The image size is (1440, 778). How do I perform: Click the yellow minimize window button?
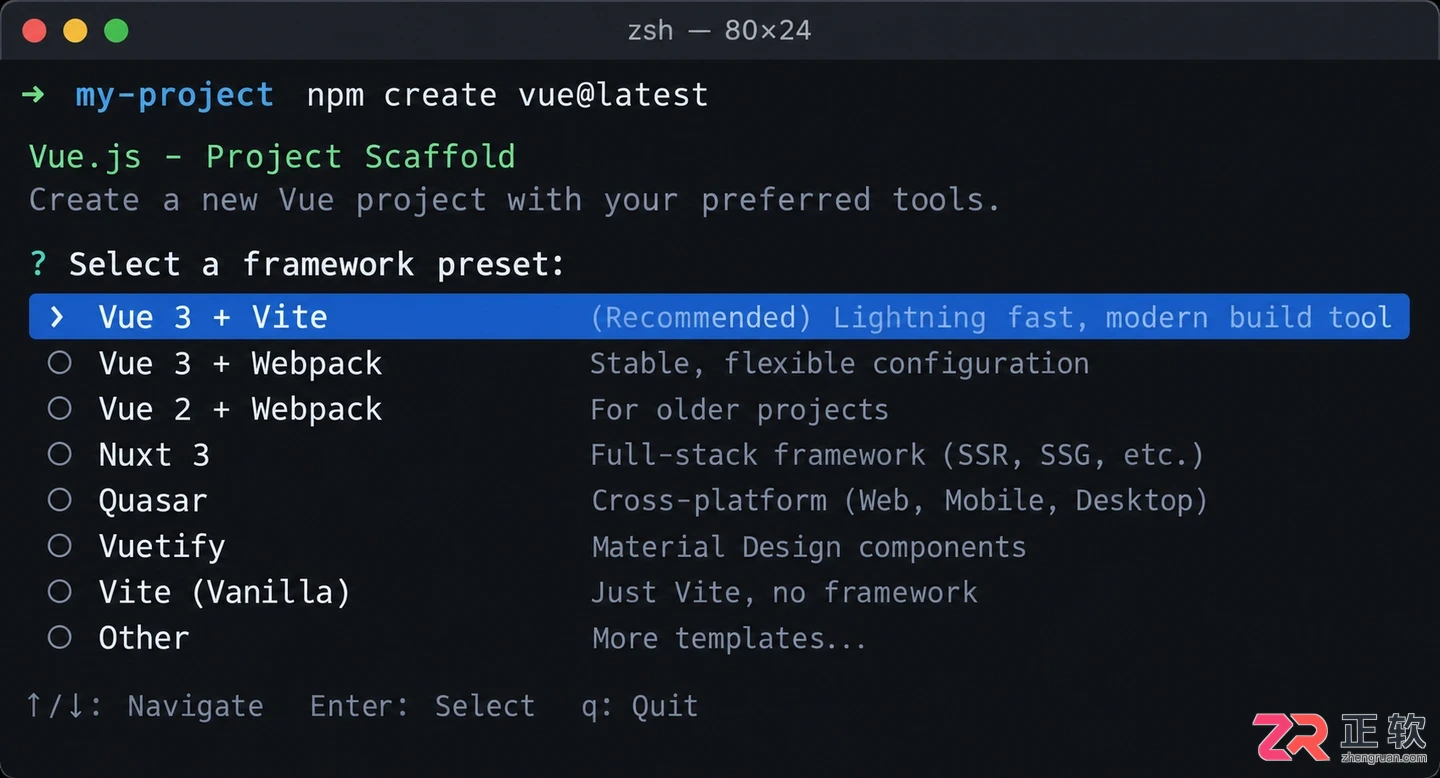coord(75,31)
